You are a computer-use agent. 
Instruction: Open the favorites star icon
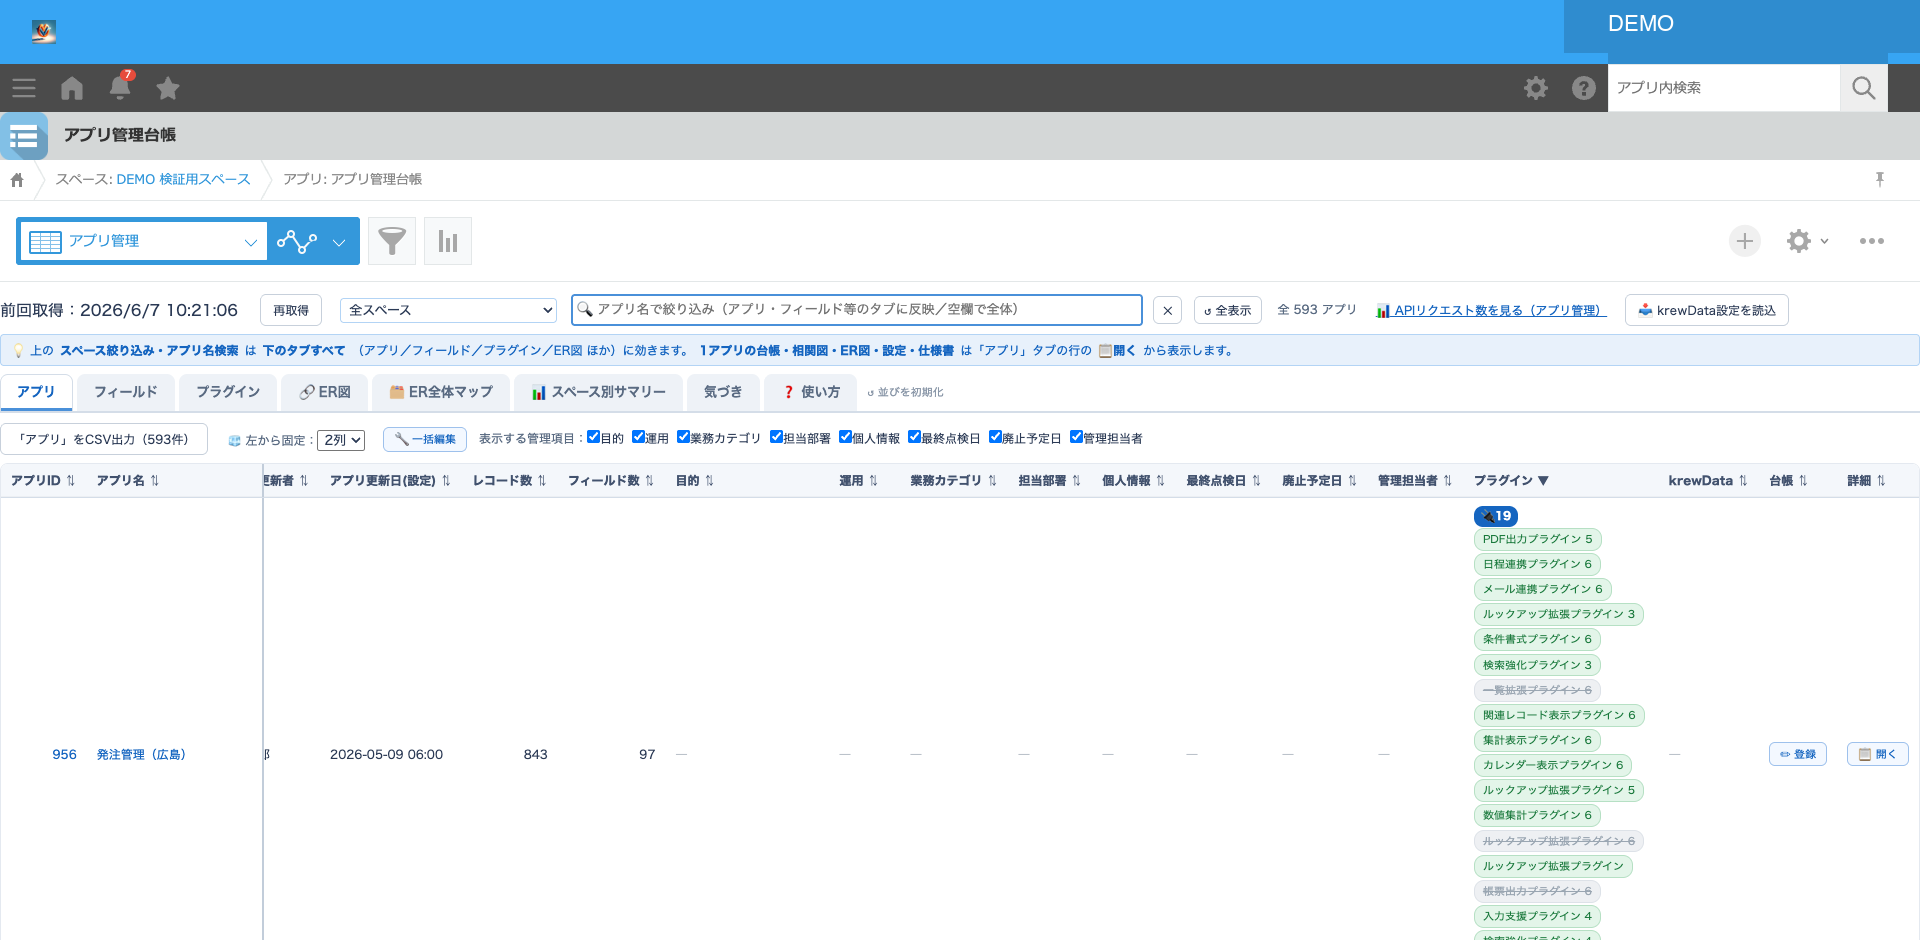(168, 88)
